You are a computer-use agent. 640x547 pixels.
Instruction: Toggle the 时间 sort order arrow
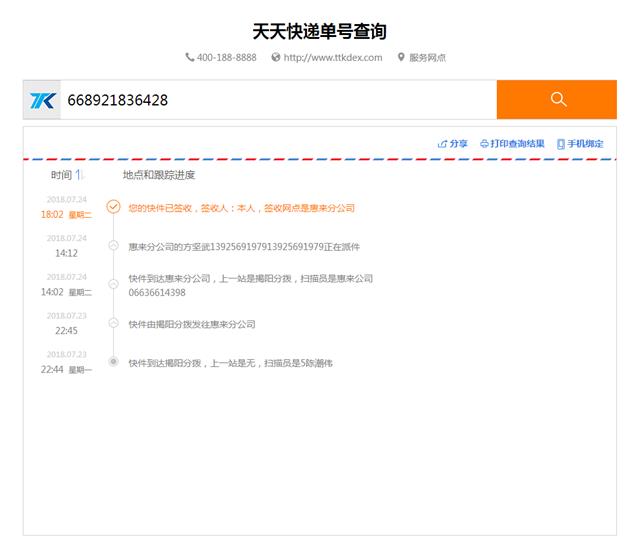pyautogui.click(x=79, y=175)
